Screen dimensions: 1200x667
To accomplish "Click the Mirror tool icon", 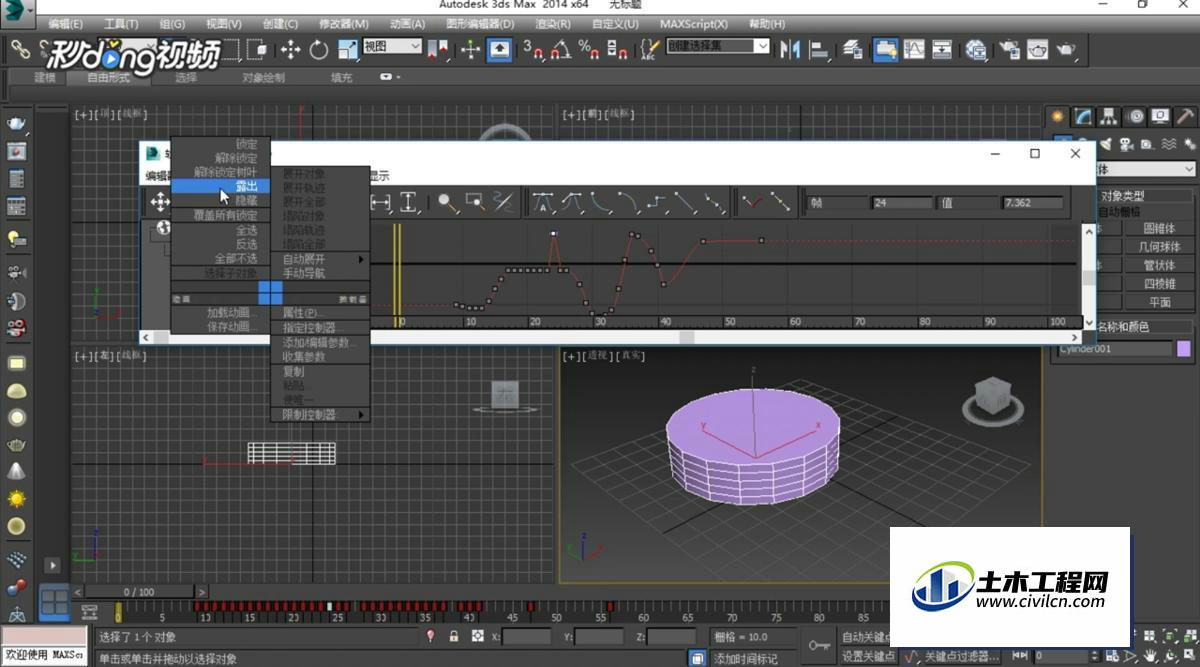I will coord(790,48).
